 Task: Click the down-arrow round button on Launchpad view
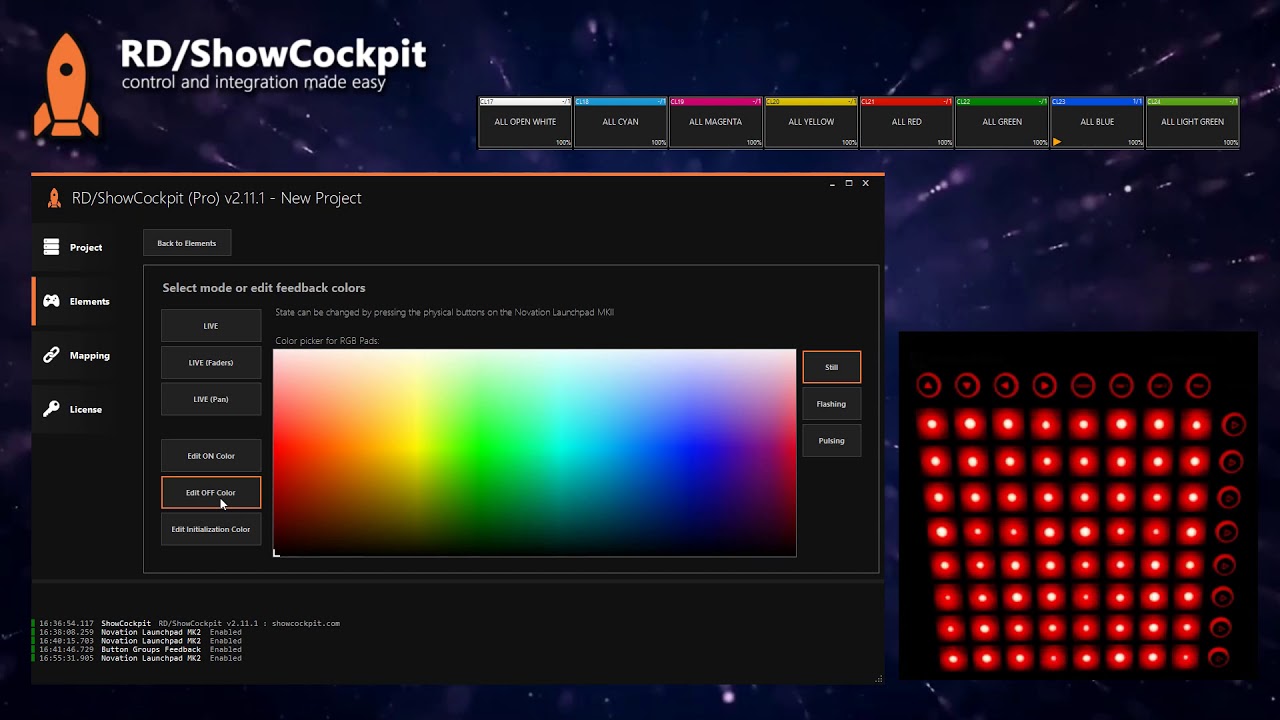coord(967,385)
